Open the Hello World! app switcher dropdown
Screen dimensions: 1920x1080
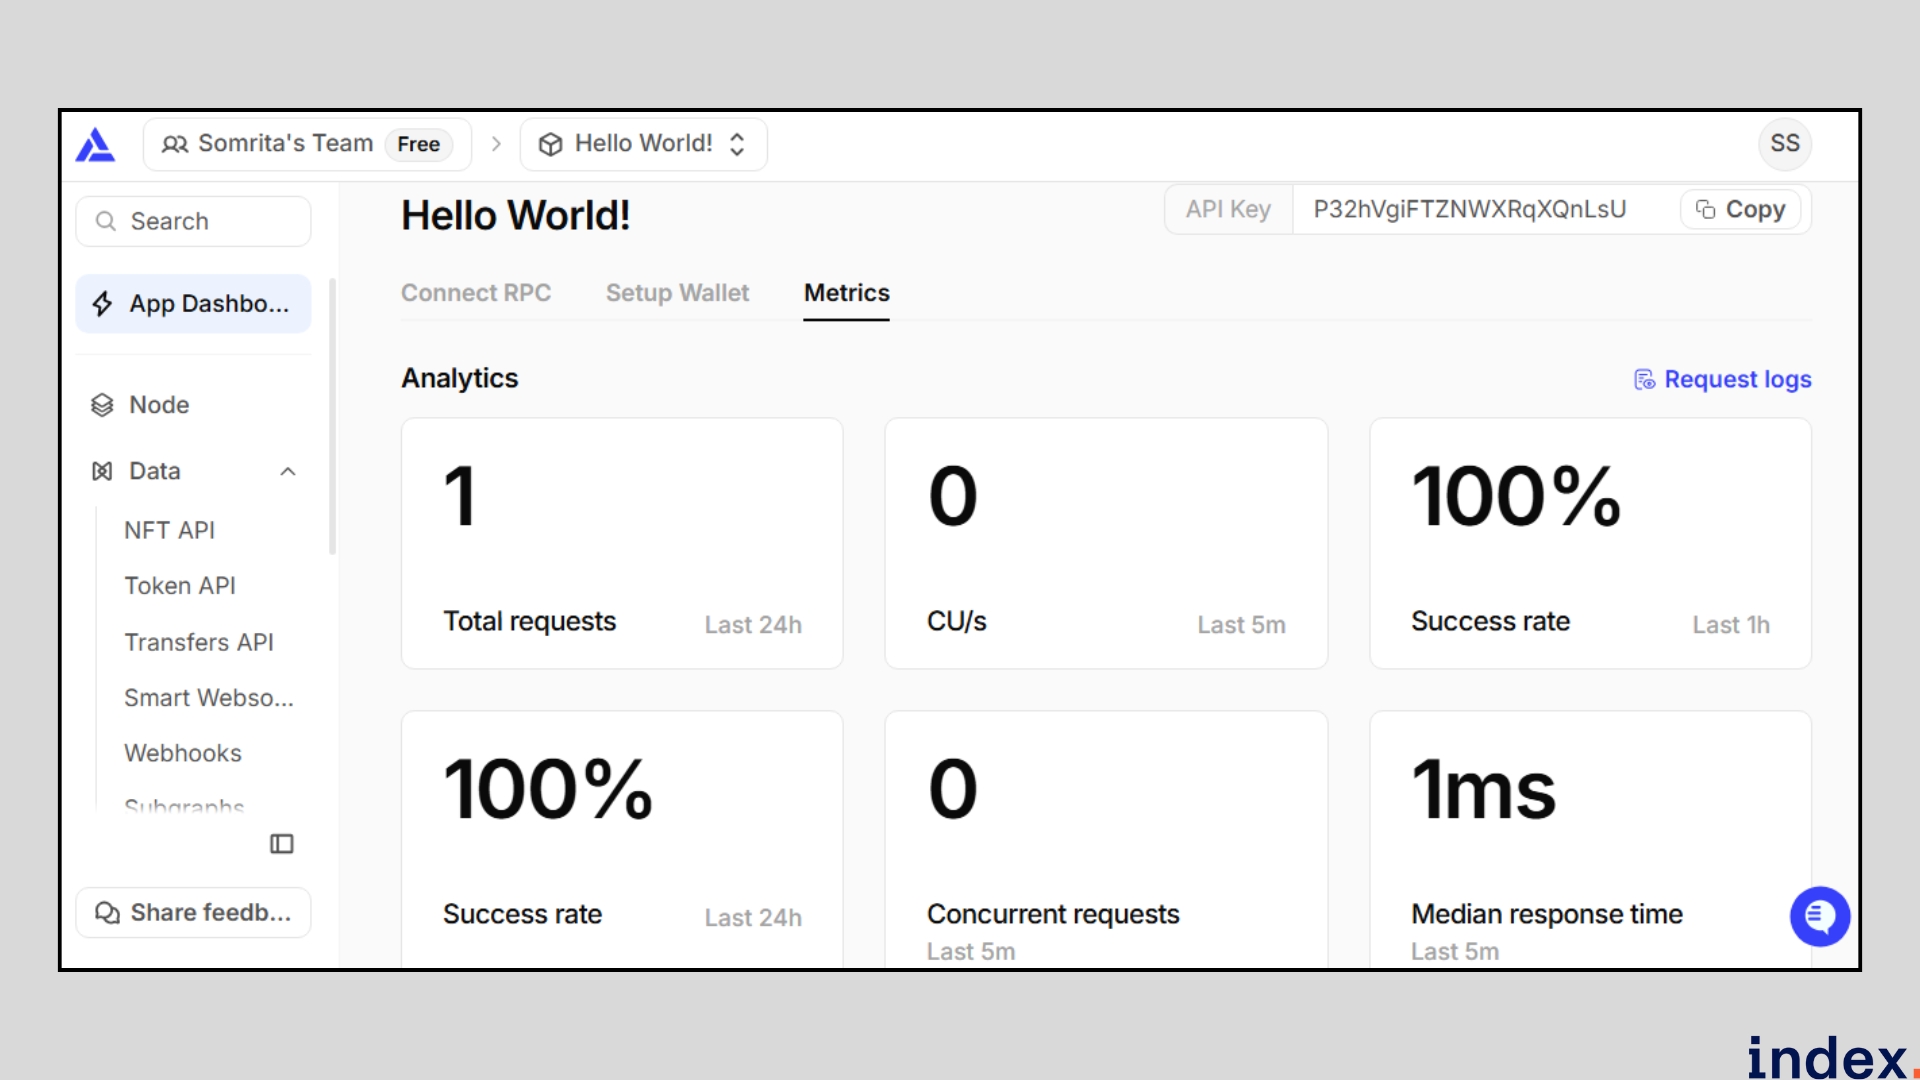pos(737,145)
